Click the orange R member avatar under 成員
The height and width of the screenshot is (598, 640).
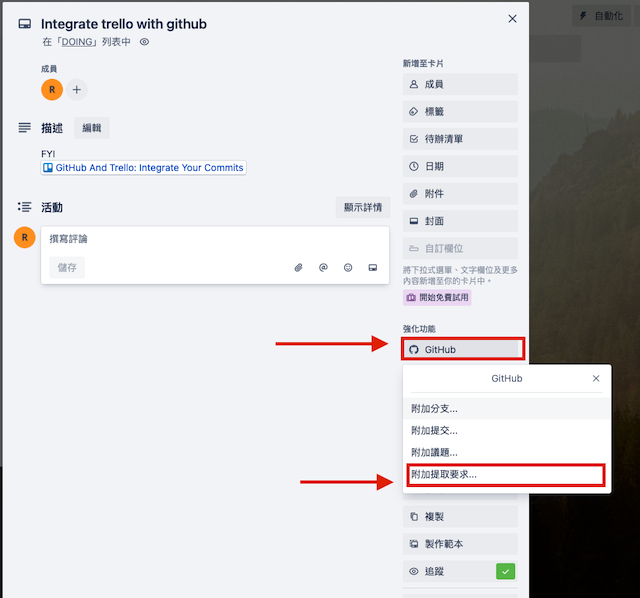52,90
